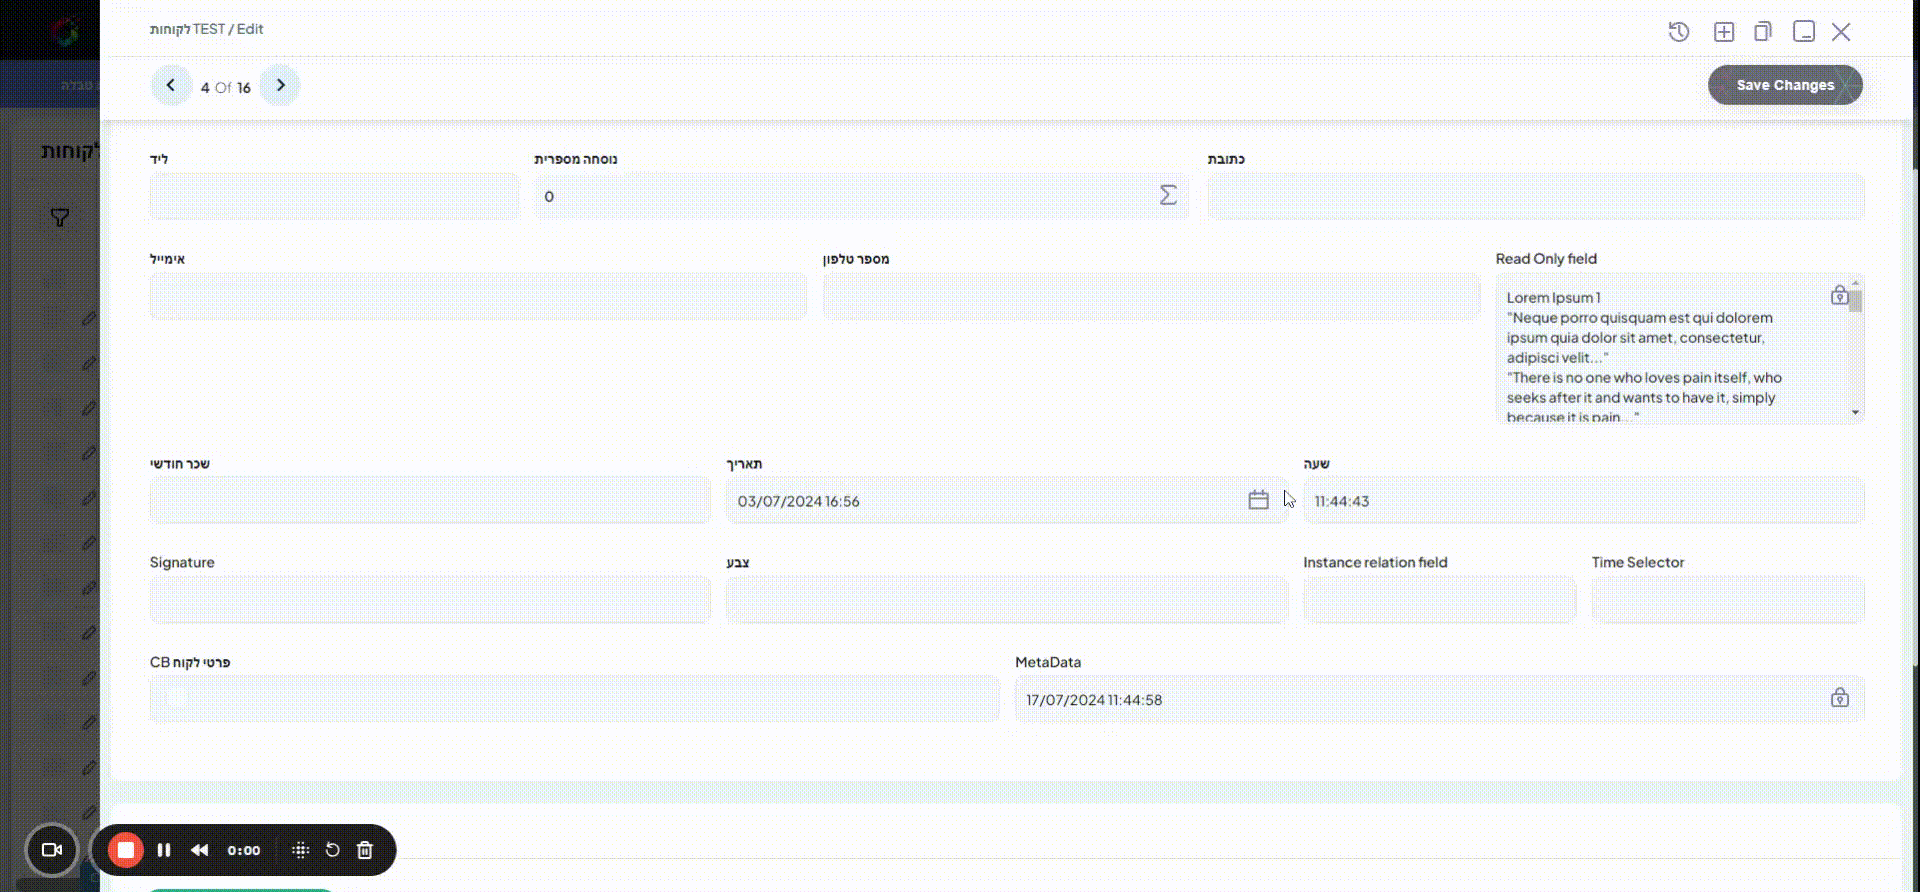
Task: Click the ליד input field
Action: coord(334,196)
